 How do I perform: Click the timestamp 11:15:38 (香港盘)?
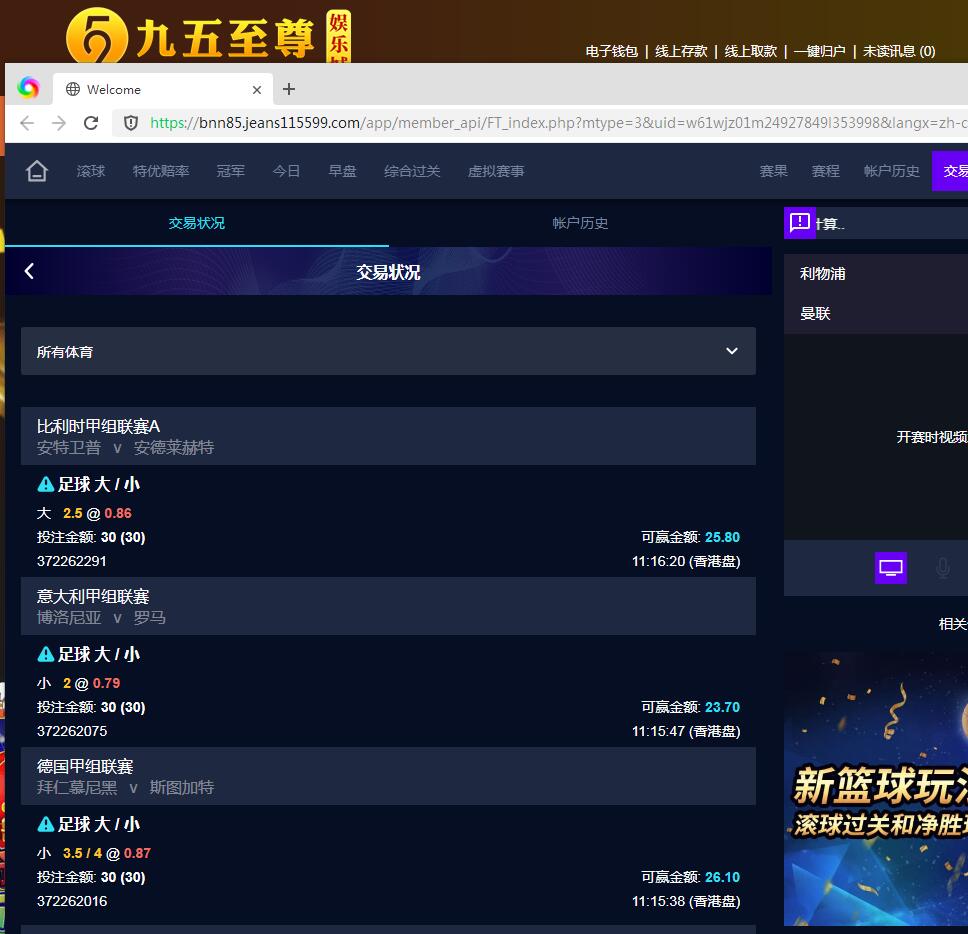click(x=686, y=901)
